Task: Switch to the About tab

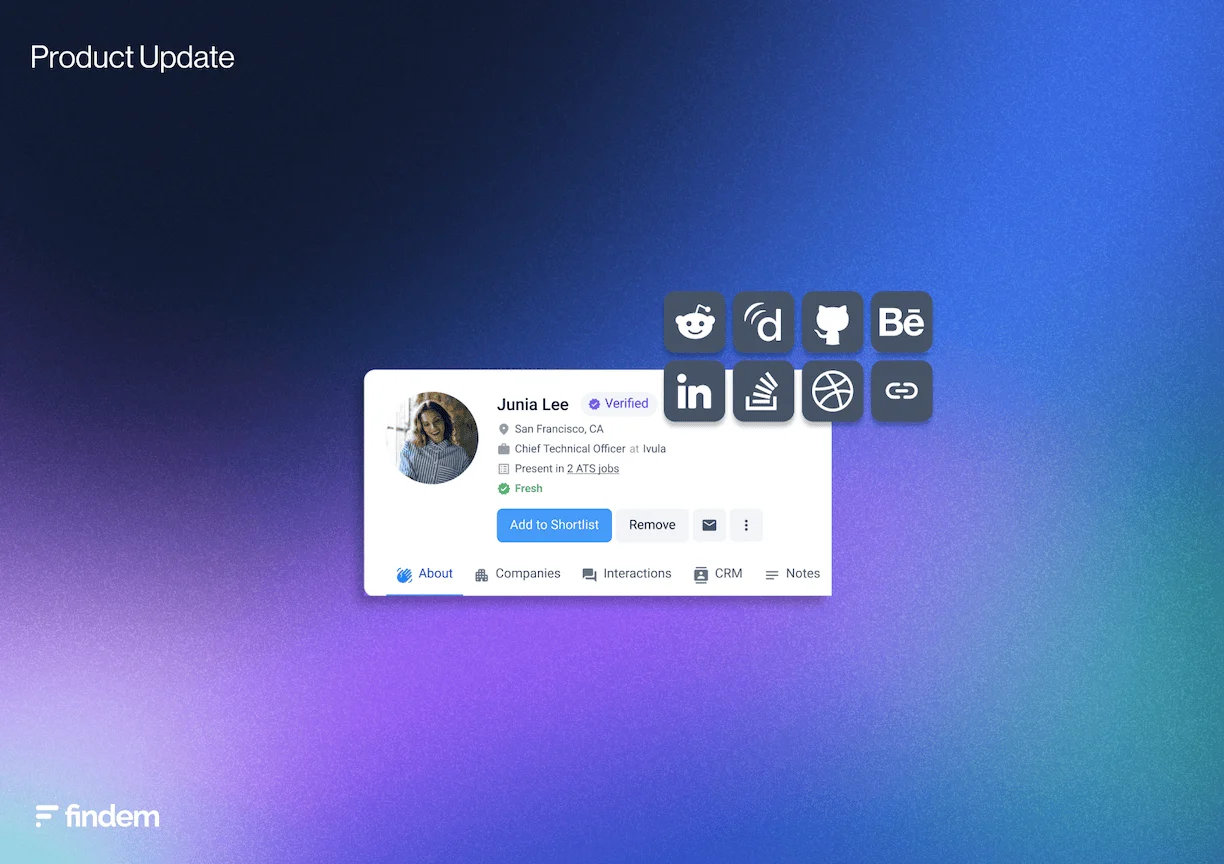Action: 425,574
